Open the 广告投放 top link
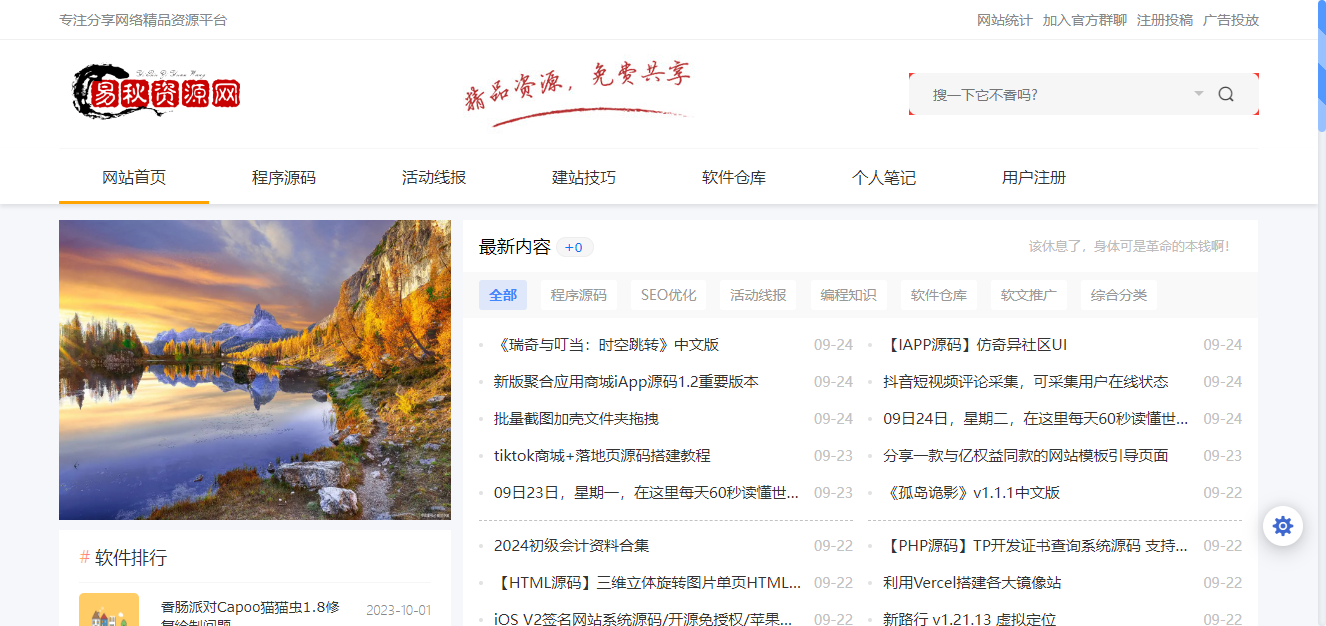1326x626 pixels. tap(1231, 20)
